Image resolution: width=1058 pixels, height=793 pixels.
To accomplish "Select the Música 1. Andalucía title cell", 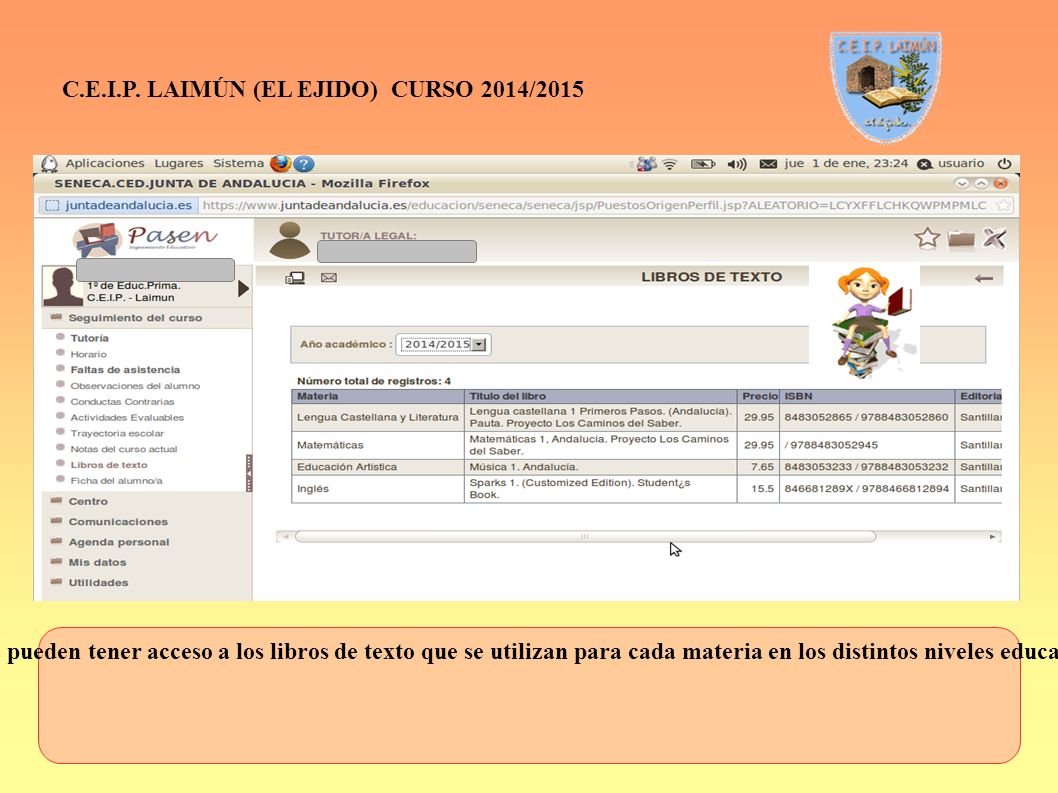I will (x=601, y=467).
